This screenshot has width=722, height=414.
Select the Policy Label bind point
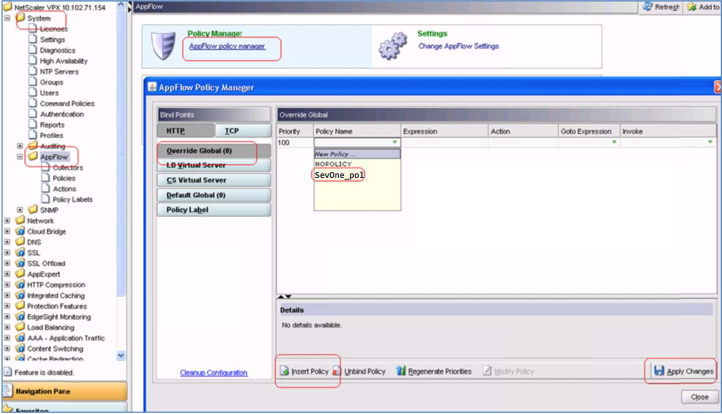pyautogui.click(x=214, y=210)
